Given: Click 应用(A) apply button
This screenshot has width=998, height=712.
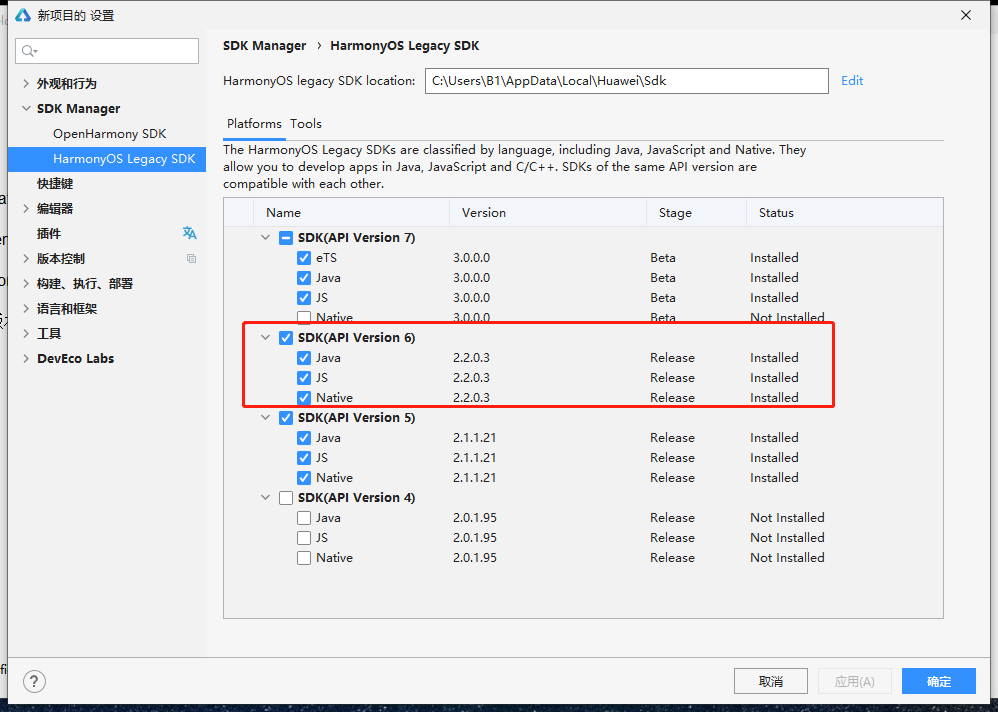Looking at the screenshot, I should pos(855,681).
